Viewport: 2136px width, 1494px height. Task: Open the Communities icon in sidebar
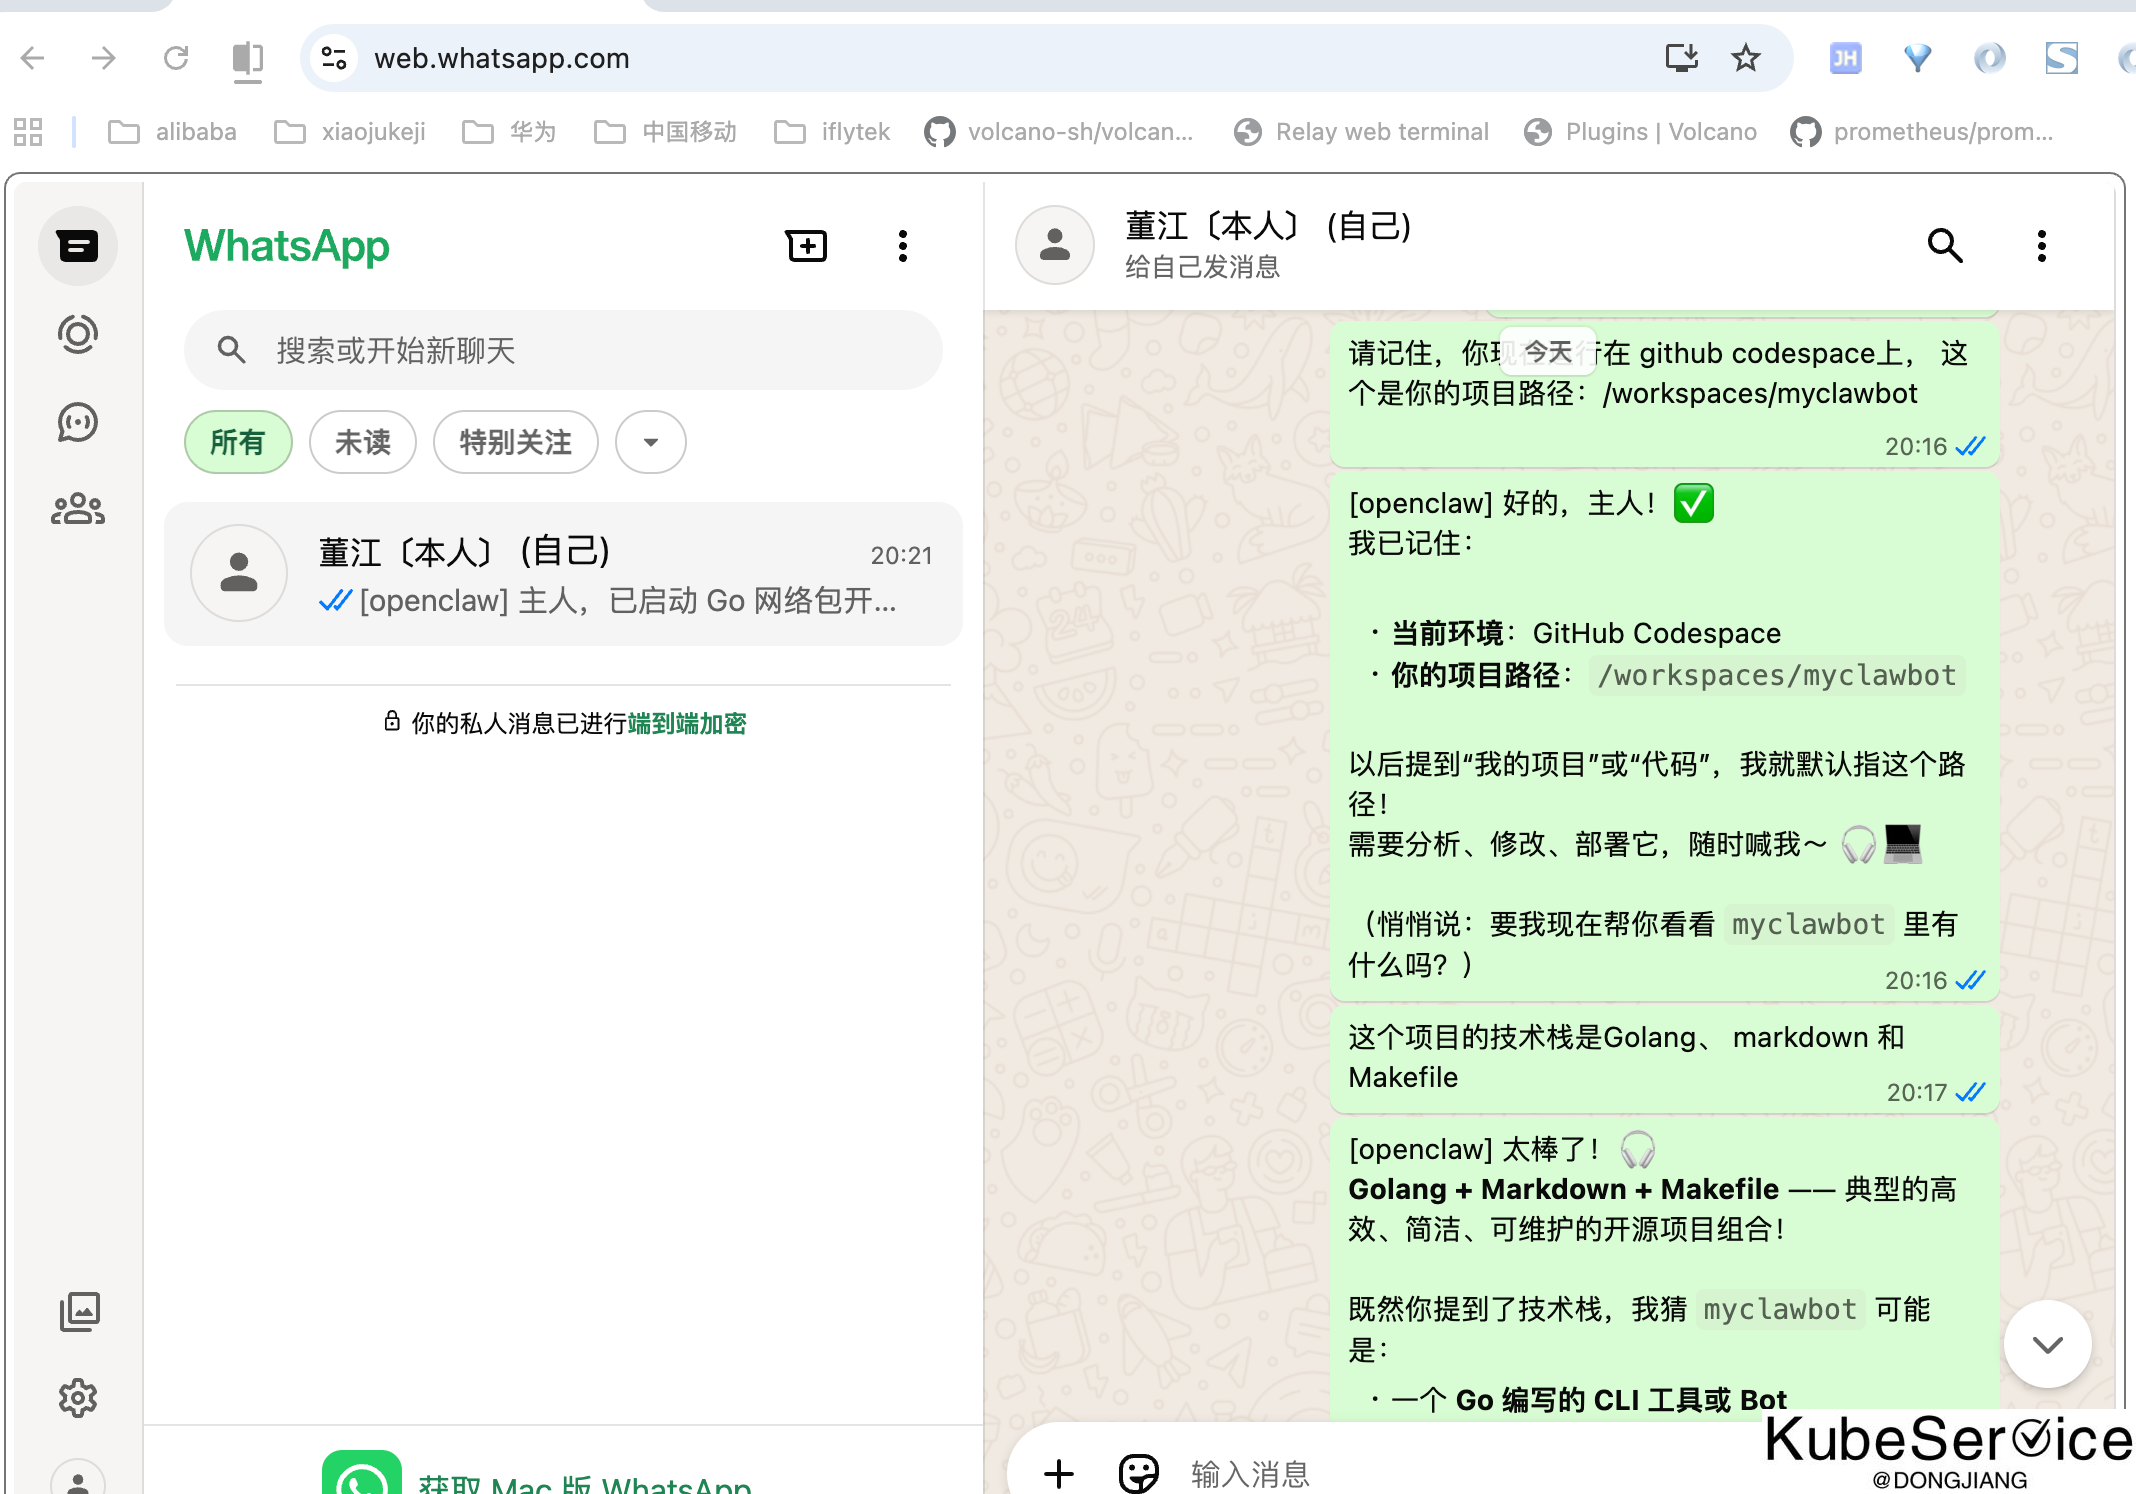coord(78,510)
